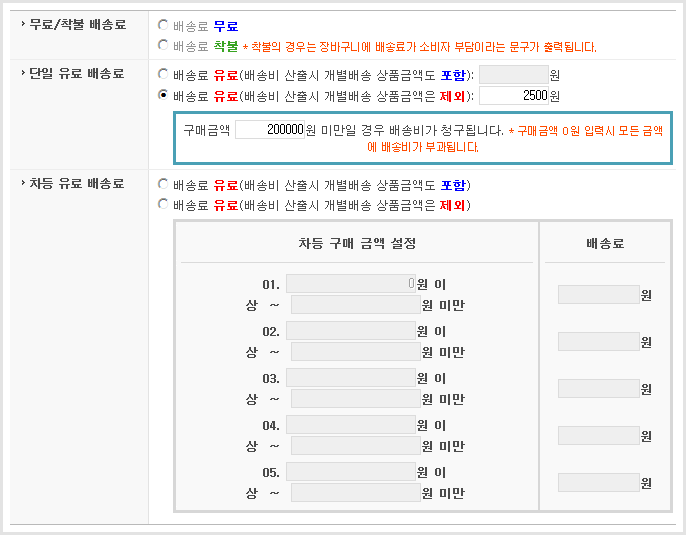686x535 pixels.
Task: Click tier 01 maximum amount (원 미만) field
Action: click(x=355, y=304)
